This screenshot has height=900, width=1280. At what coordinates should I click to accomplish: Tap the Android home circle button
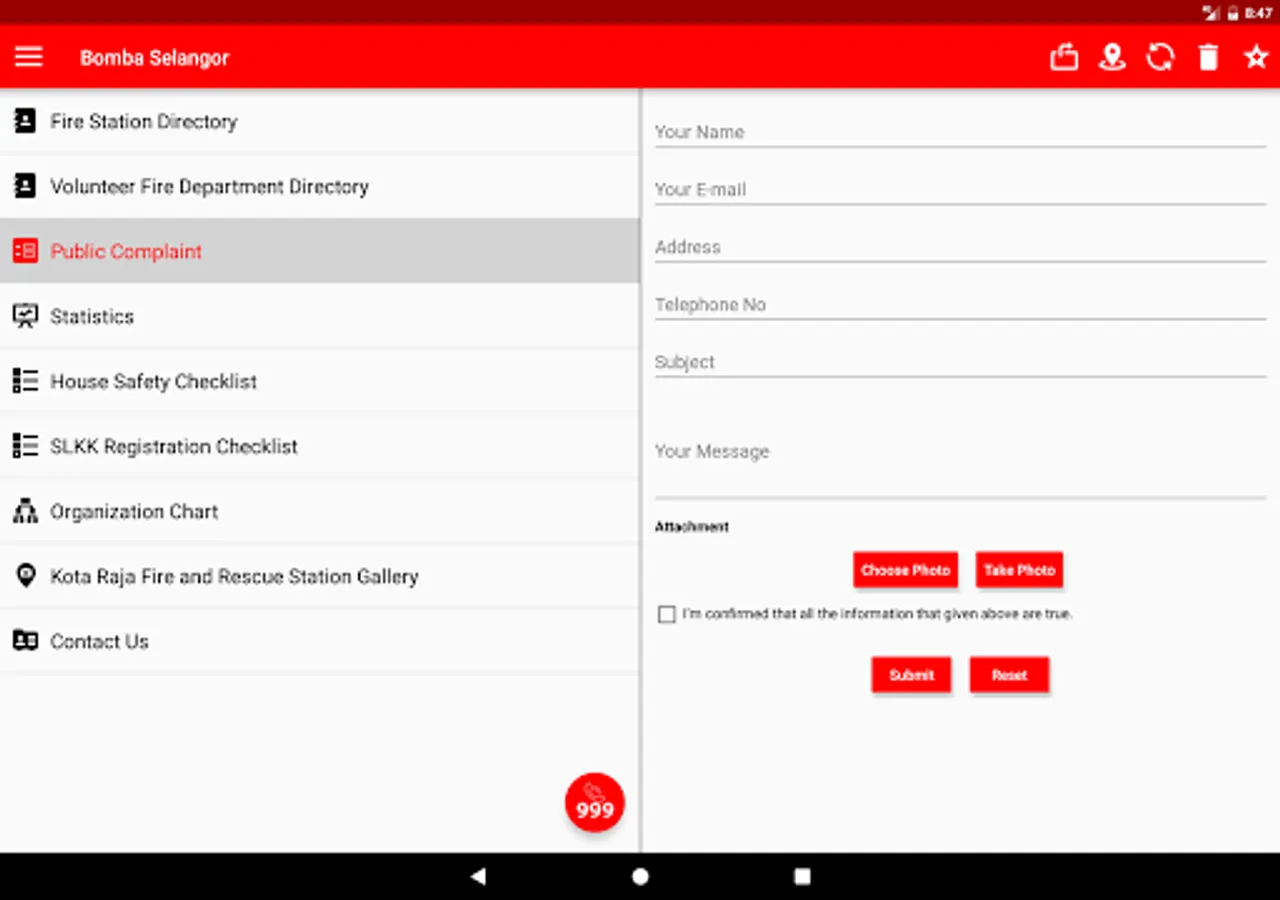pos(640,876)
